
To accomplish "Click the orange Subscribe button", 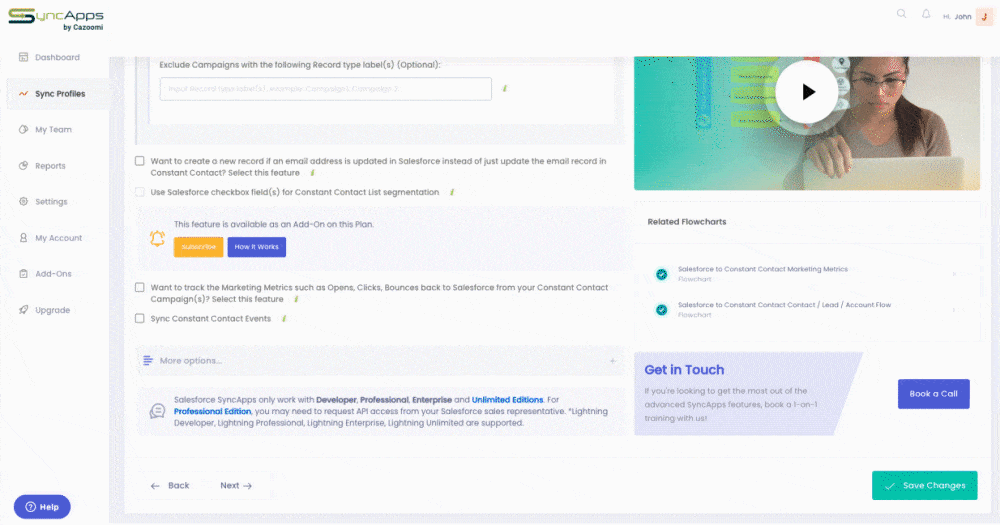I will [x=198, y=247].
